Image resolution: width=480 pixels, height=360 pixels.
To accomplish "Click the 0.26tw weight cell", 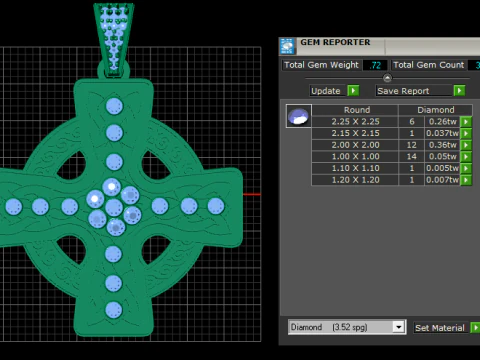I will tap(442, 122).
